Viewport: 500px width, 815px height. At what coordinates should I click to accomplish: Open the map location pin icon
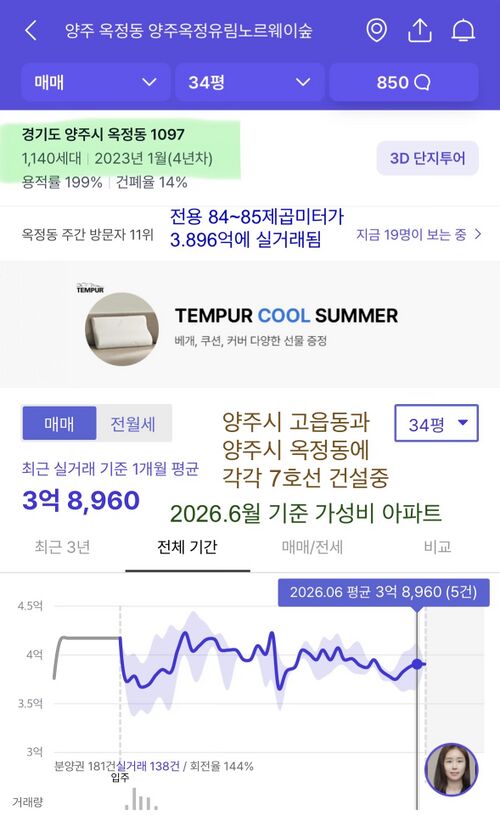click(x=376, y=30)
